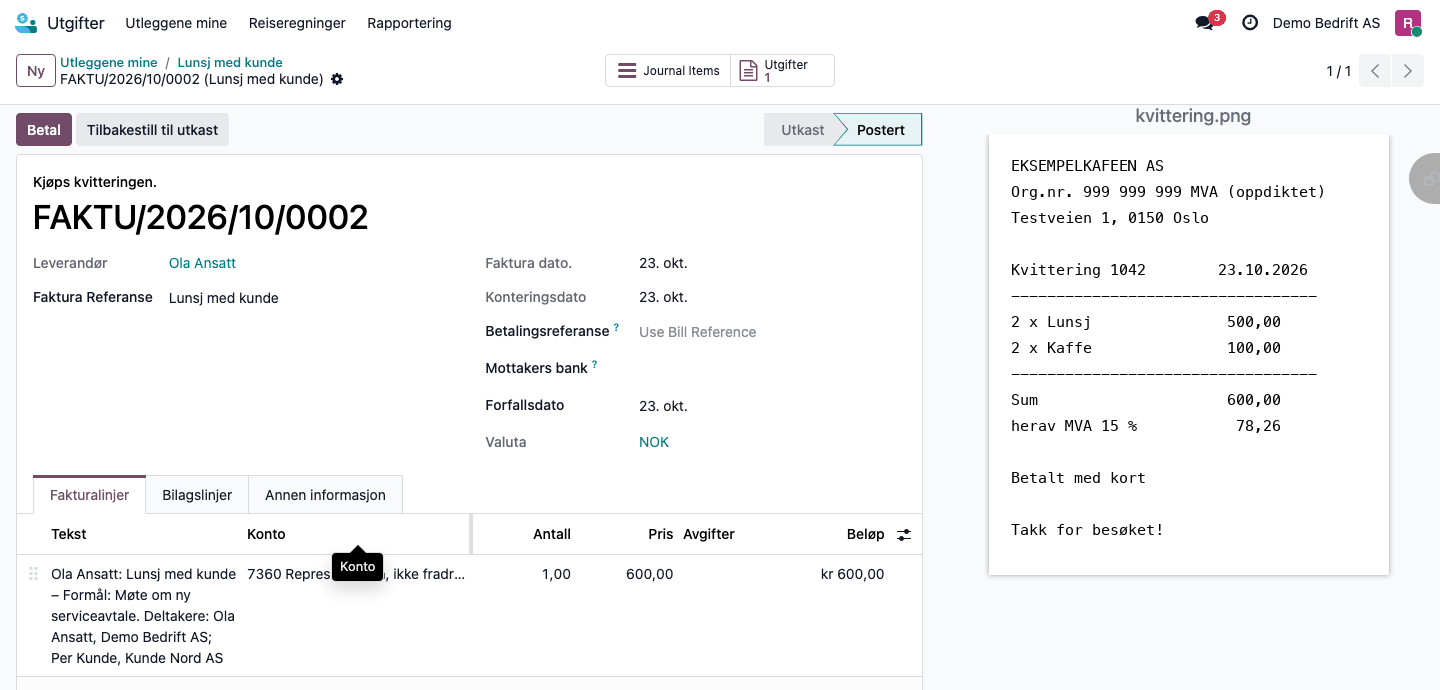Open the activities clock icon

1250,23
